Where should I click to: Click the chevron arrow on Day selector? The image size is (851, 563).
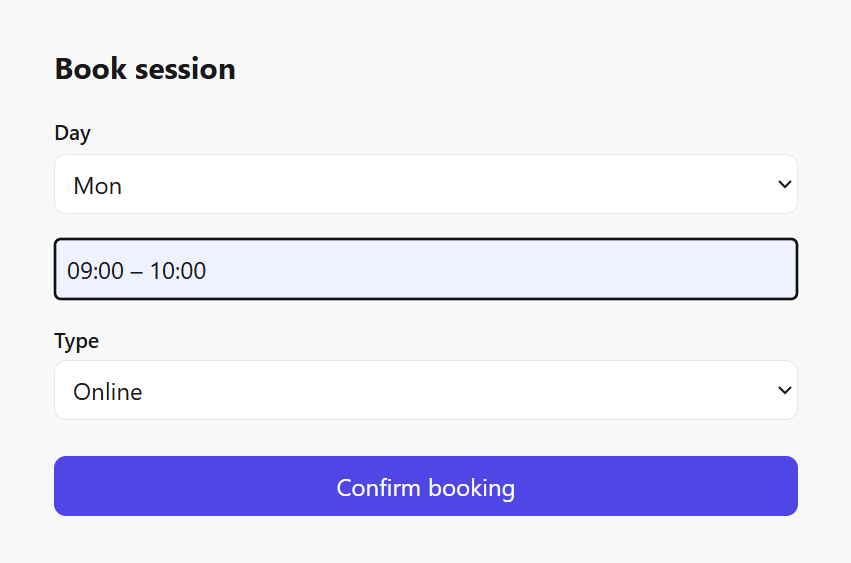[784, 185]
